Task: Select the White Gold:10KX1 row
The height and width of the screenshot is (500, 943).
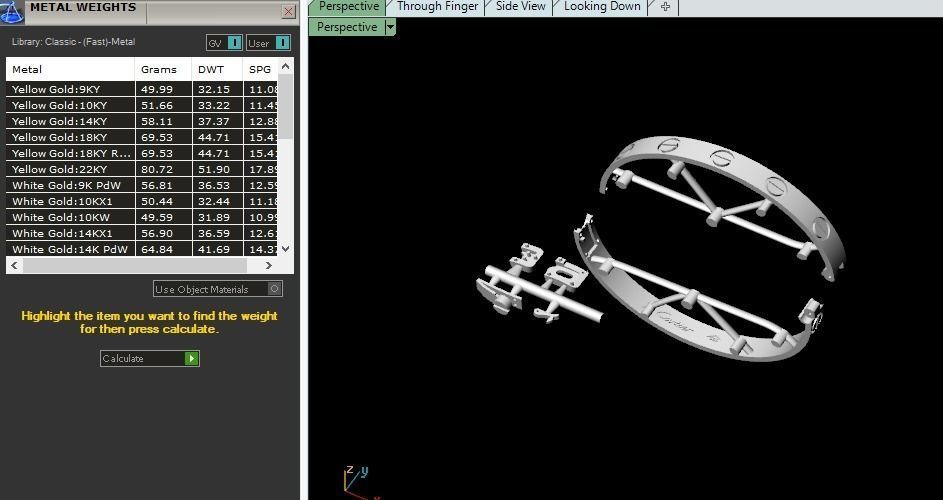Action: click(142, 201)
